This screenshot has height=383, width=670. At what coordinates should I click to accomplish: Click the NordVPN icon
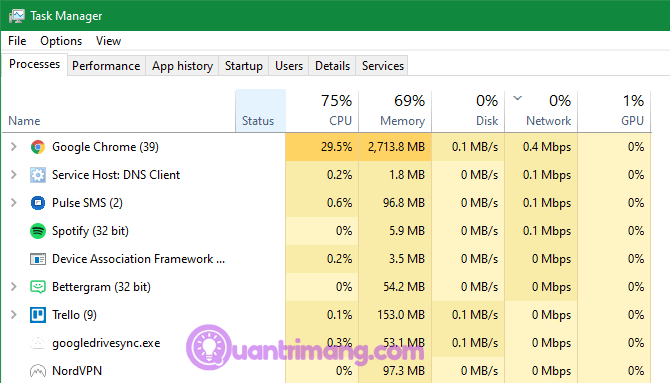[x=38, y=371]
